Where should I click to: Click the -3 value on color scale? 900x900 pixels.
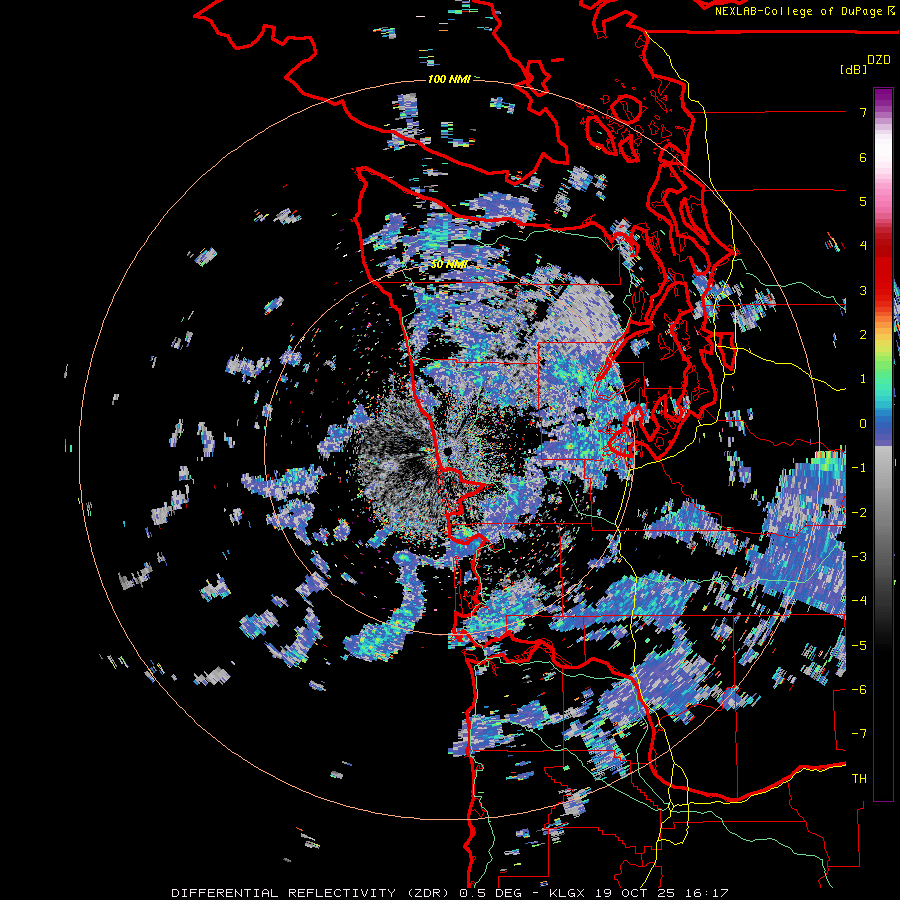click(859, 557)
